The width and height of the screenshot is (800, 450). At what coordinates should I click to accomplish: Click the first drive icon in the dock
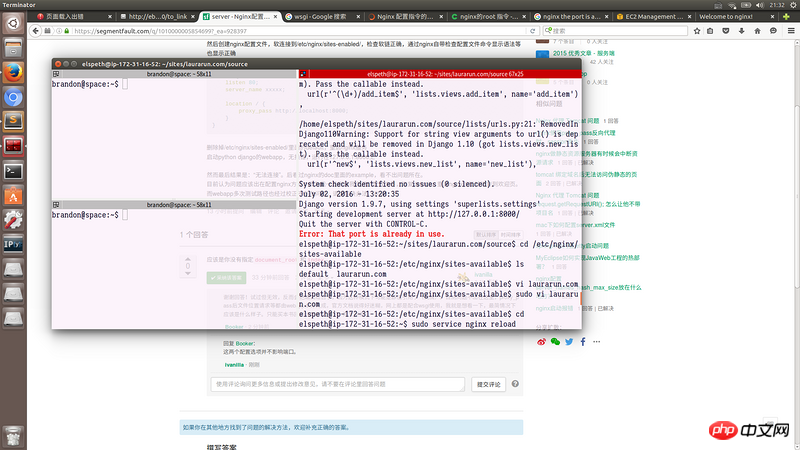point(13,269)
